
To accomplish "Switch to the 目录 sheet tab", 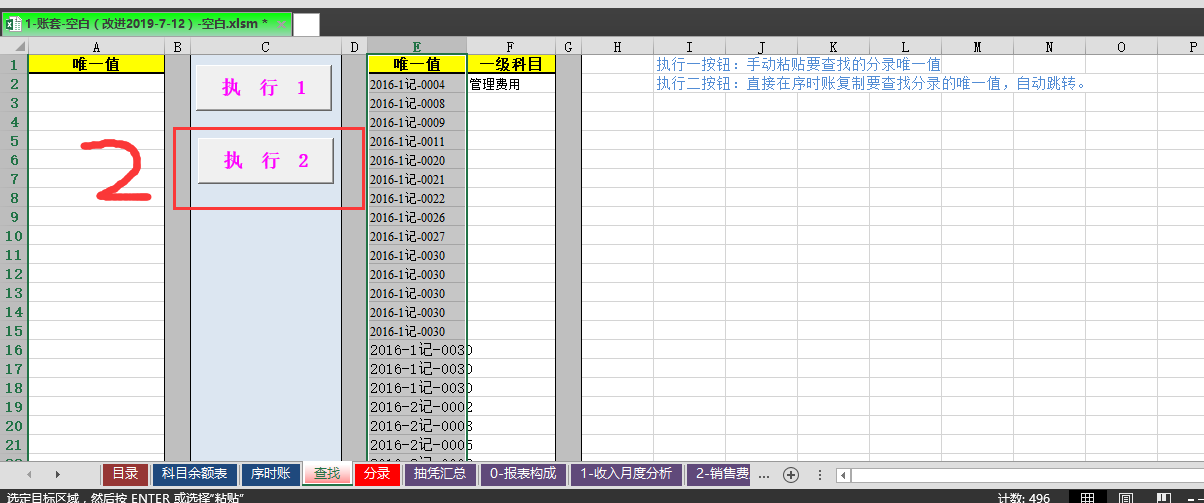I will click(125, 474).
